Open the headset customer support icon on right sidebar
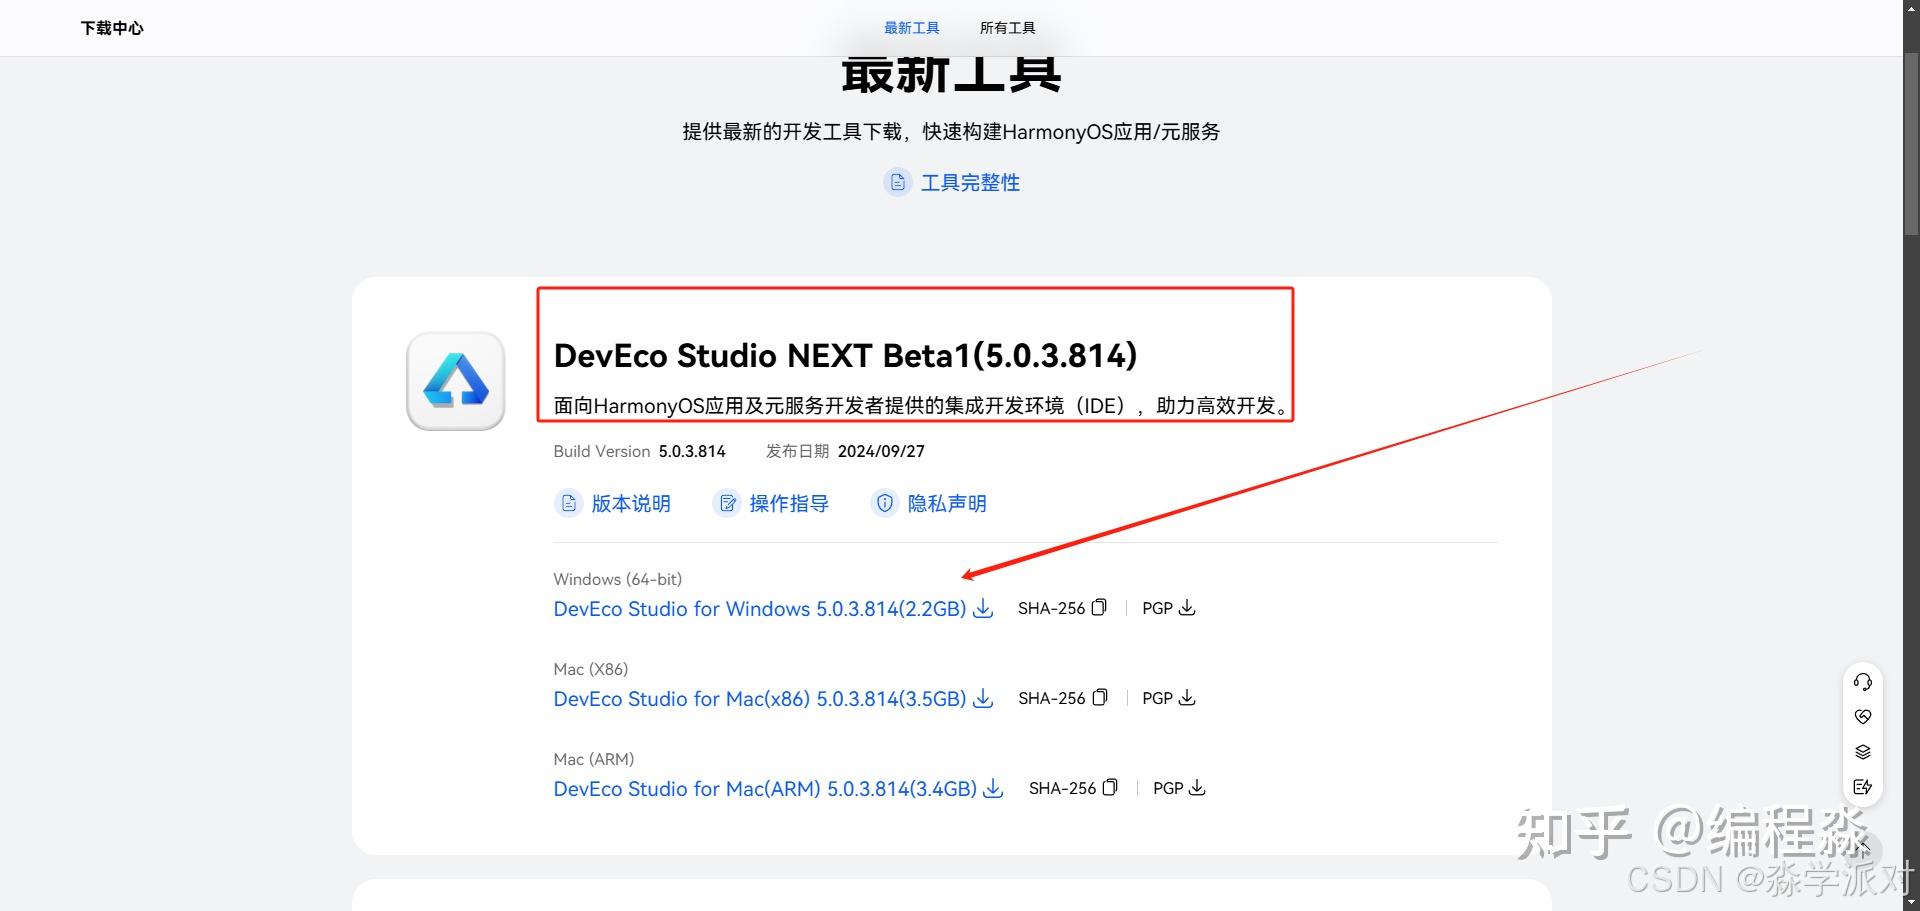The width and height of the screenshot is (1920, 911). coord(1863,681)
